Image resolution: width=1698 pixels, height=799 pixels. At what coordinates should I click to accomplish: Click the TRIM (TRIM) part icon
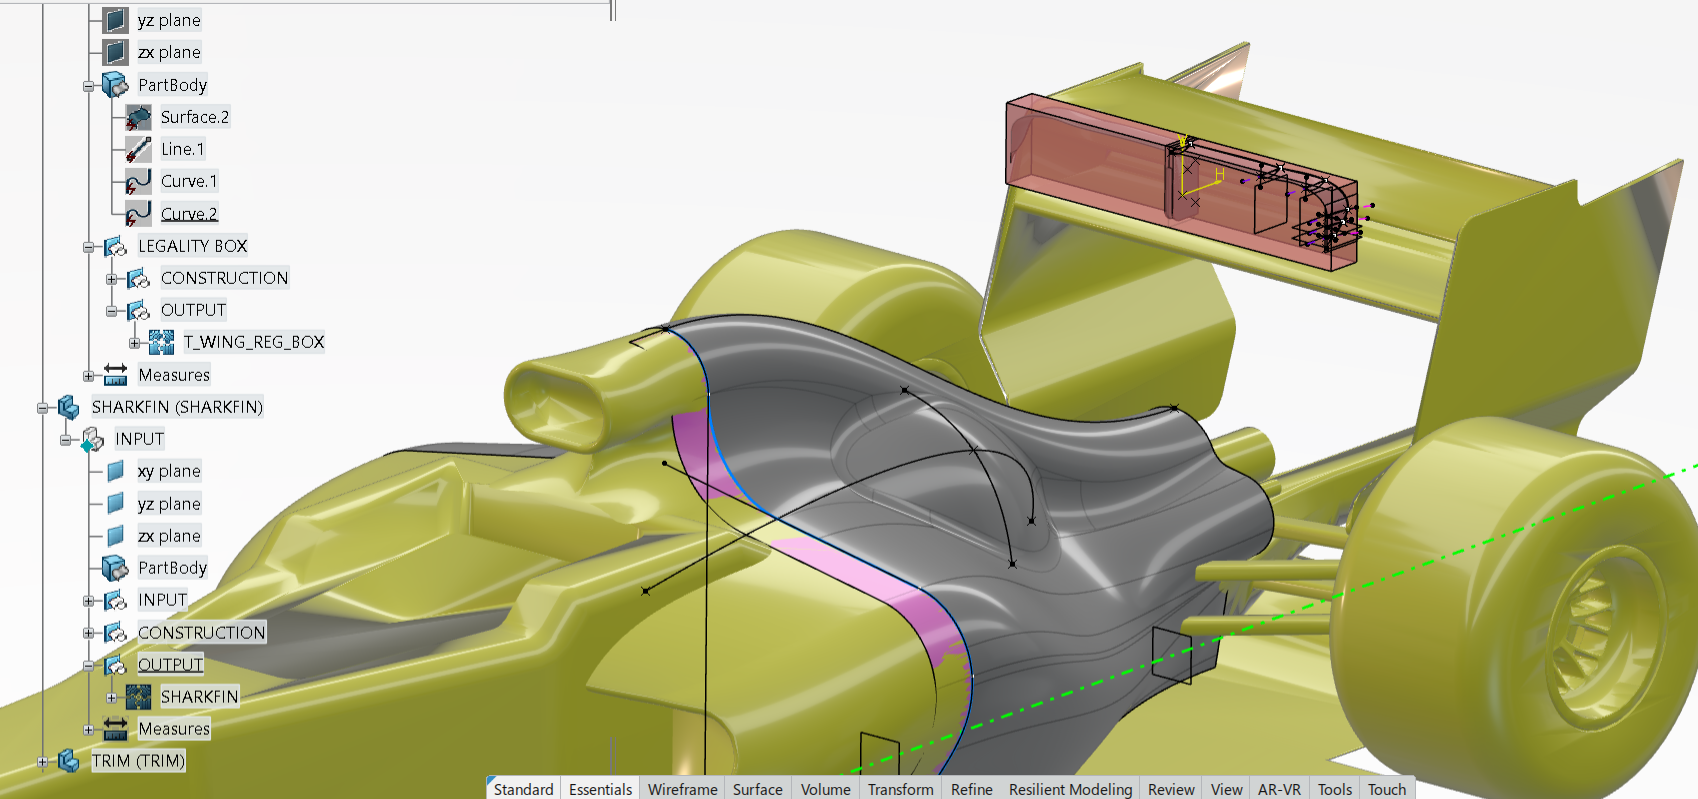[x=69, y=761]
